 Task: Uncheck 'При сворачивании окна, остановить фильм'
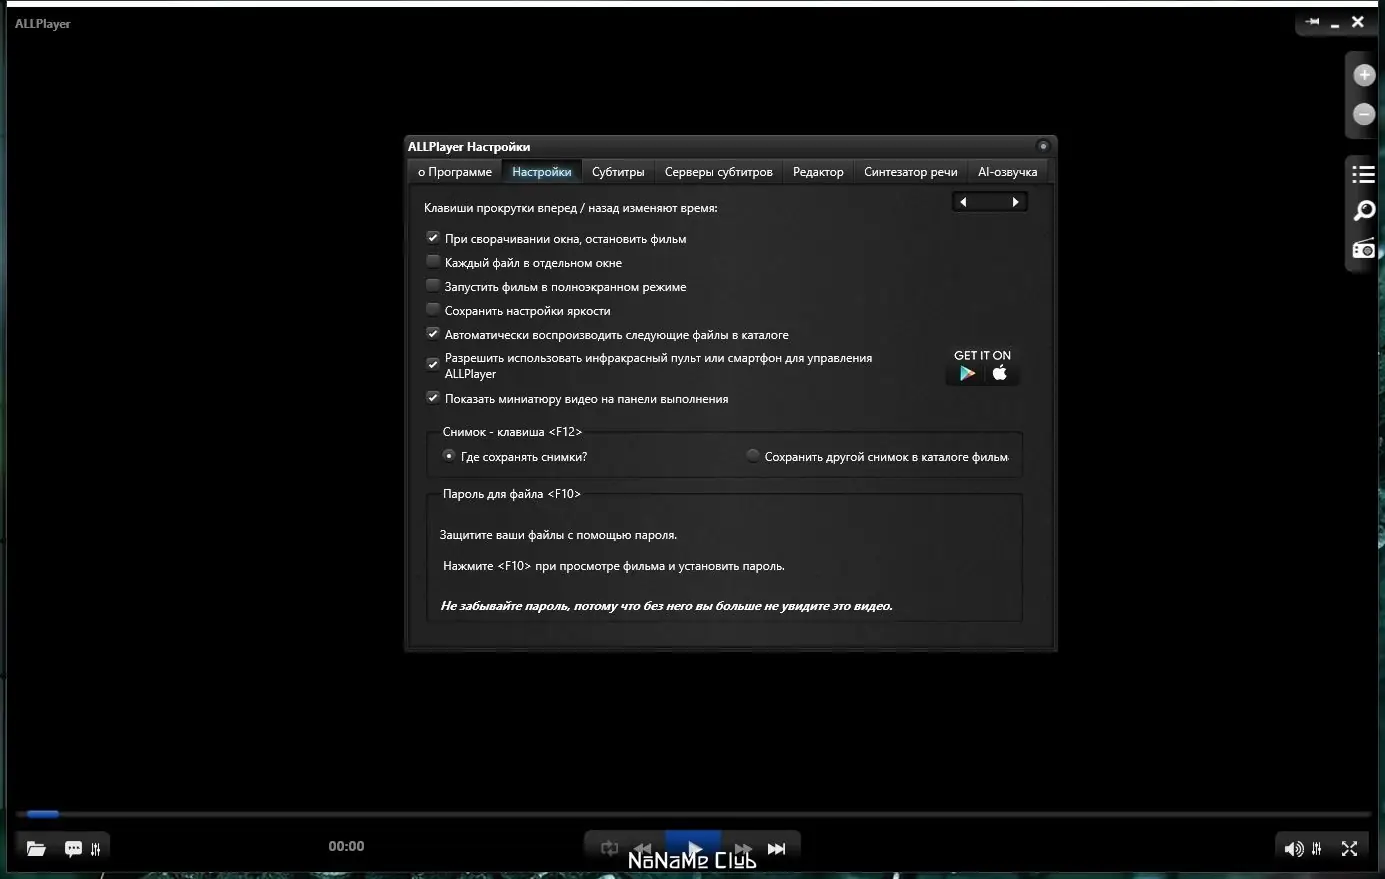click(x=433, y=238)
